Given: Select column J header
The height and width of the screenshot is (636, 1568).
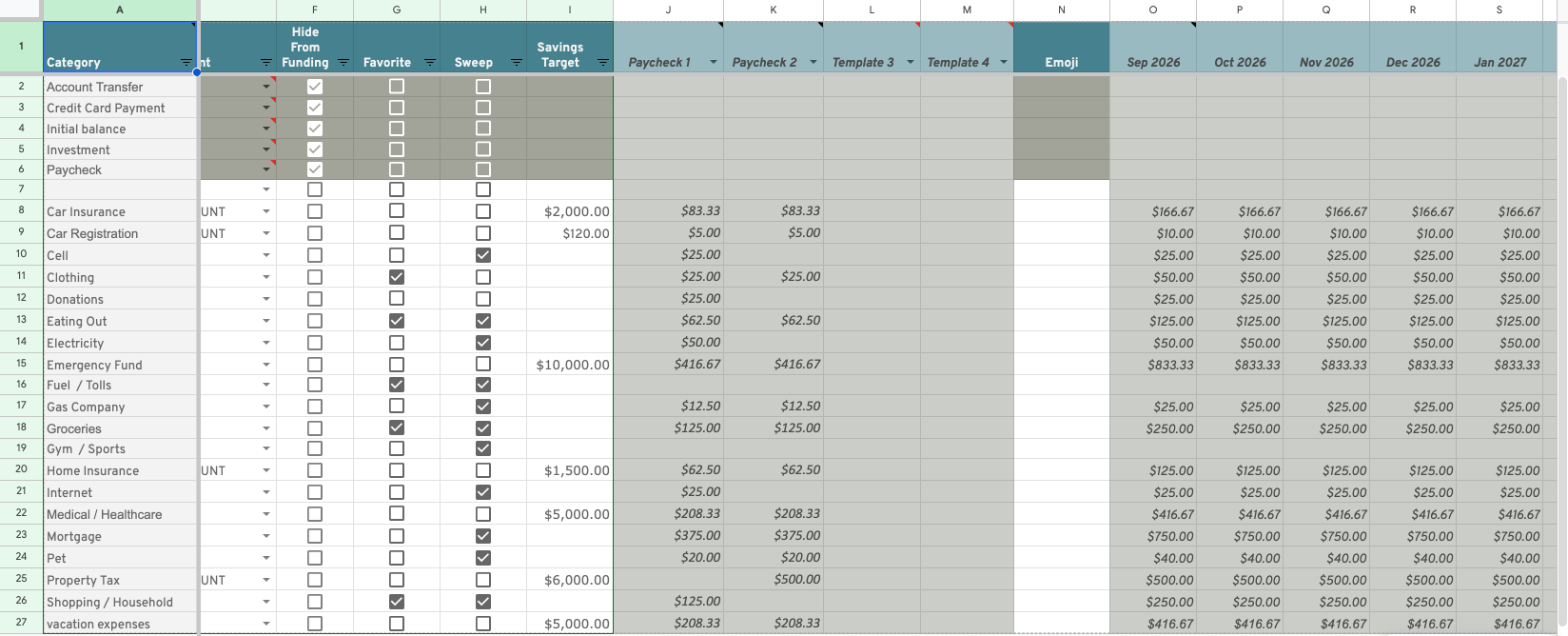Looking at the screenshot, I should 668,10.
